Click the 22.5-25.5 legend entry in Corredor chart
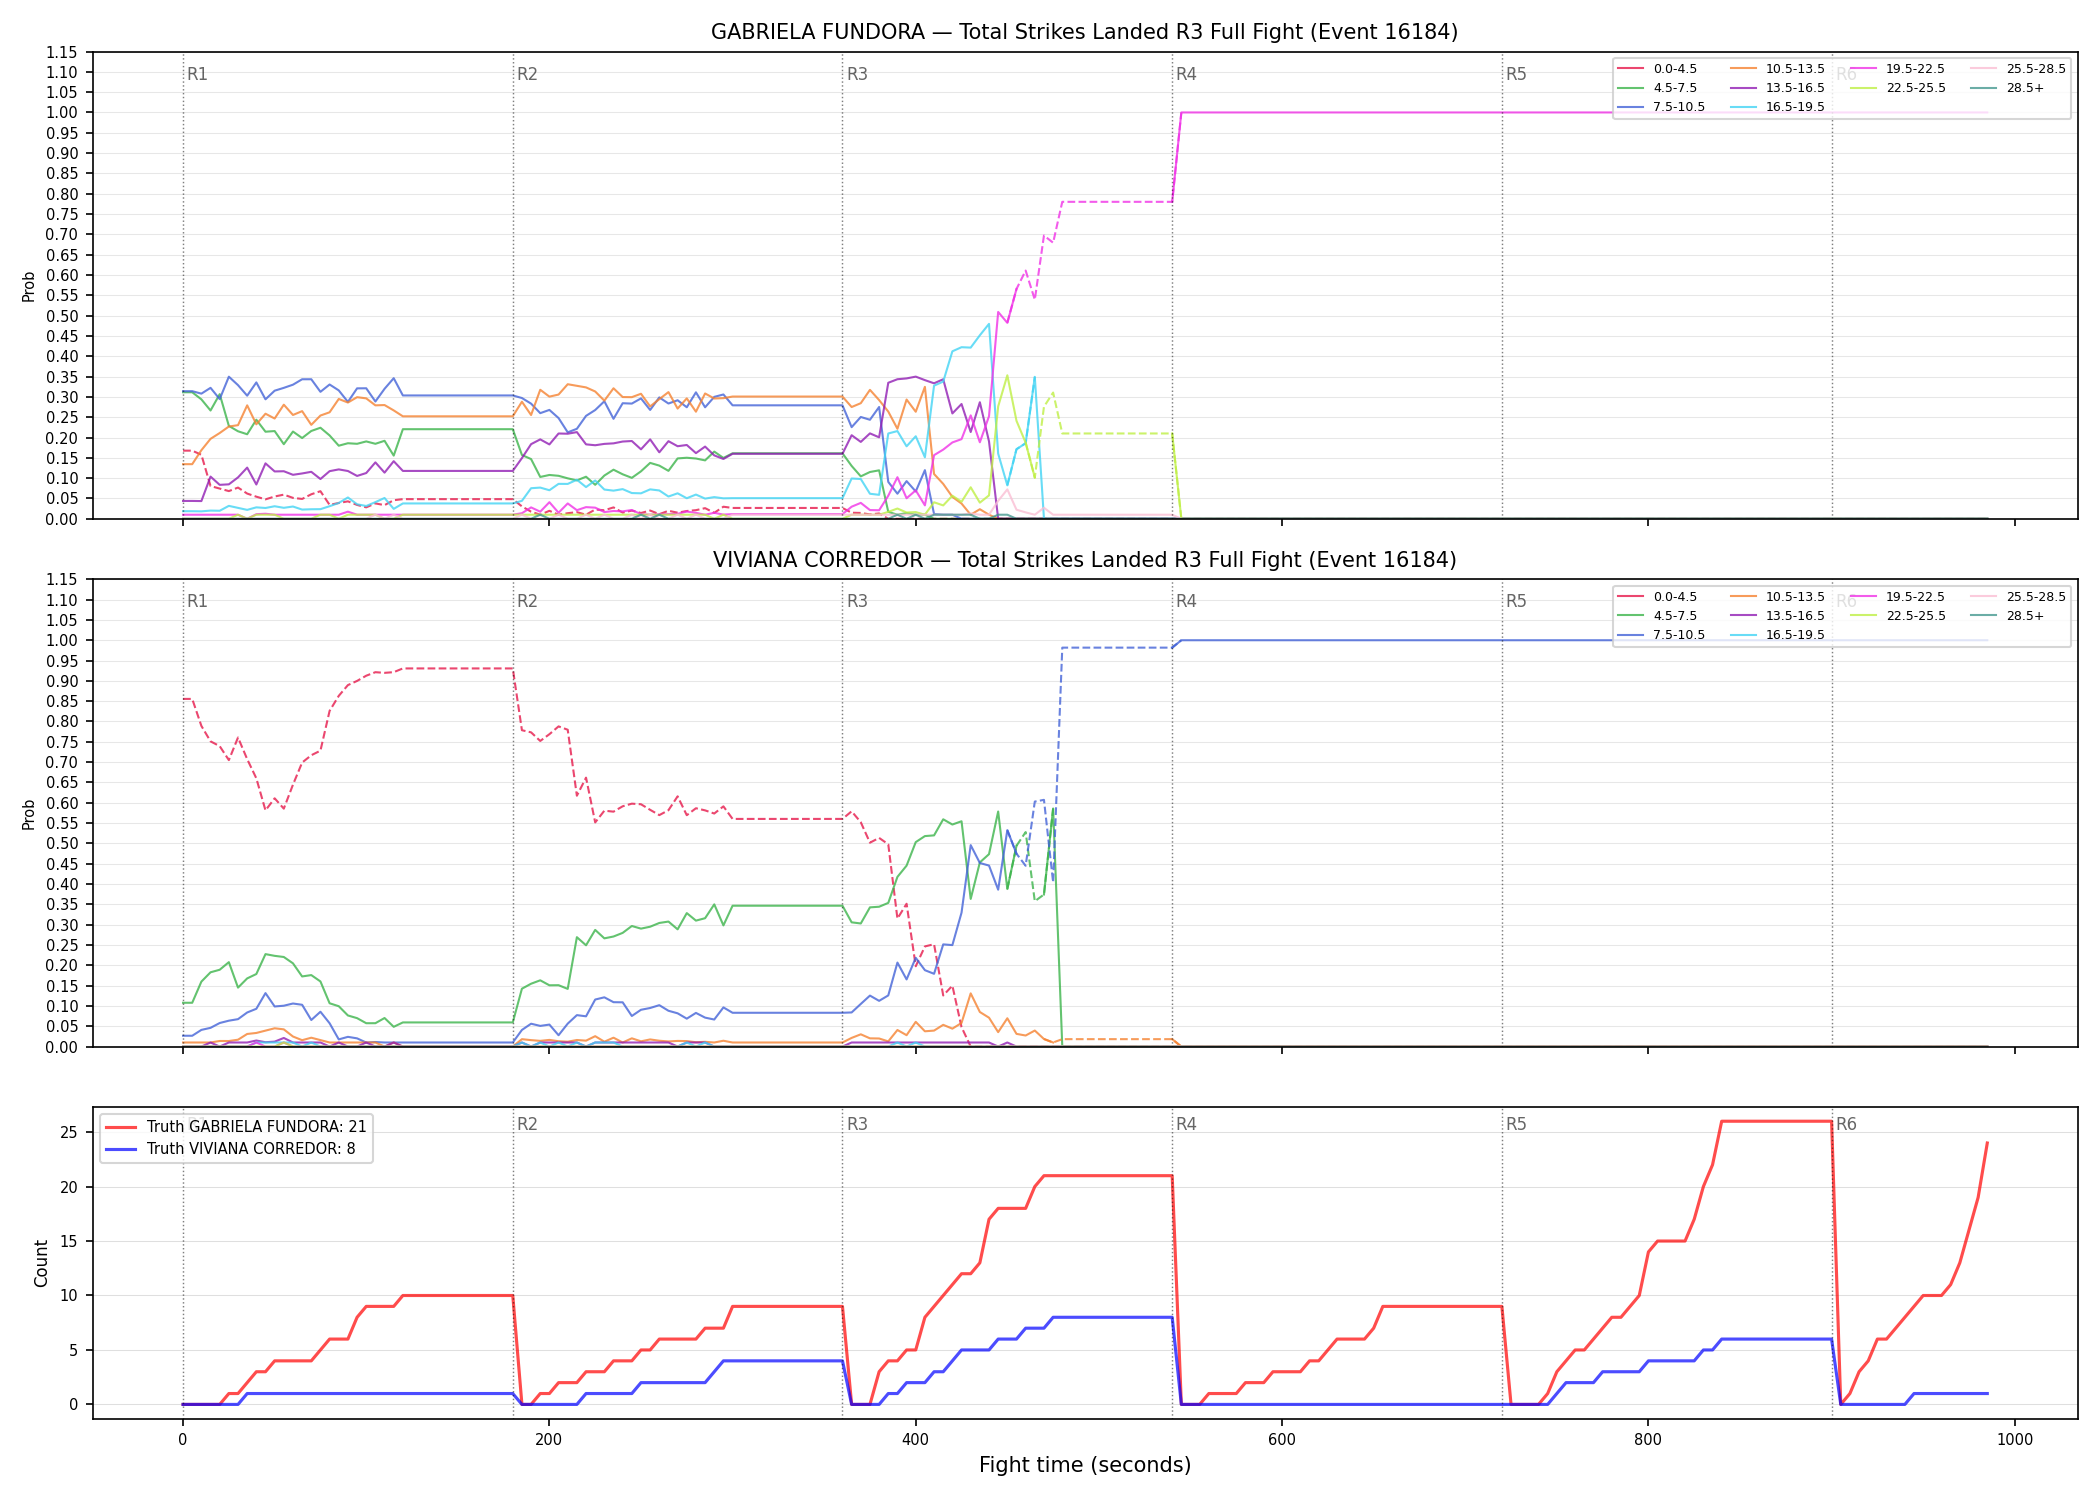This screenshot has width=2100, height=1500. click(1897, 616)
